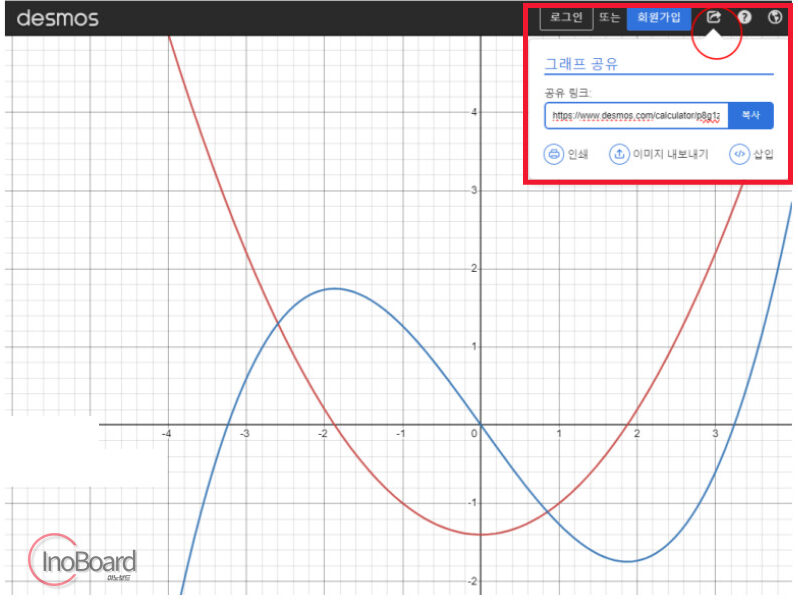Screen dimensions: 798x600
Task: Click y-axis label -1
Action: click(x=472, y=503)
